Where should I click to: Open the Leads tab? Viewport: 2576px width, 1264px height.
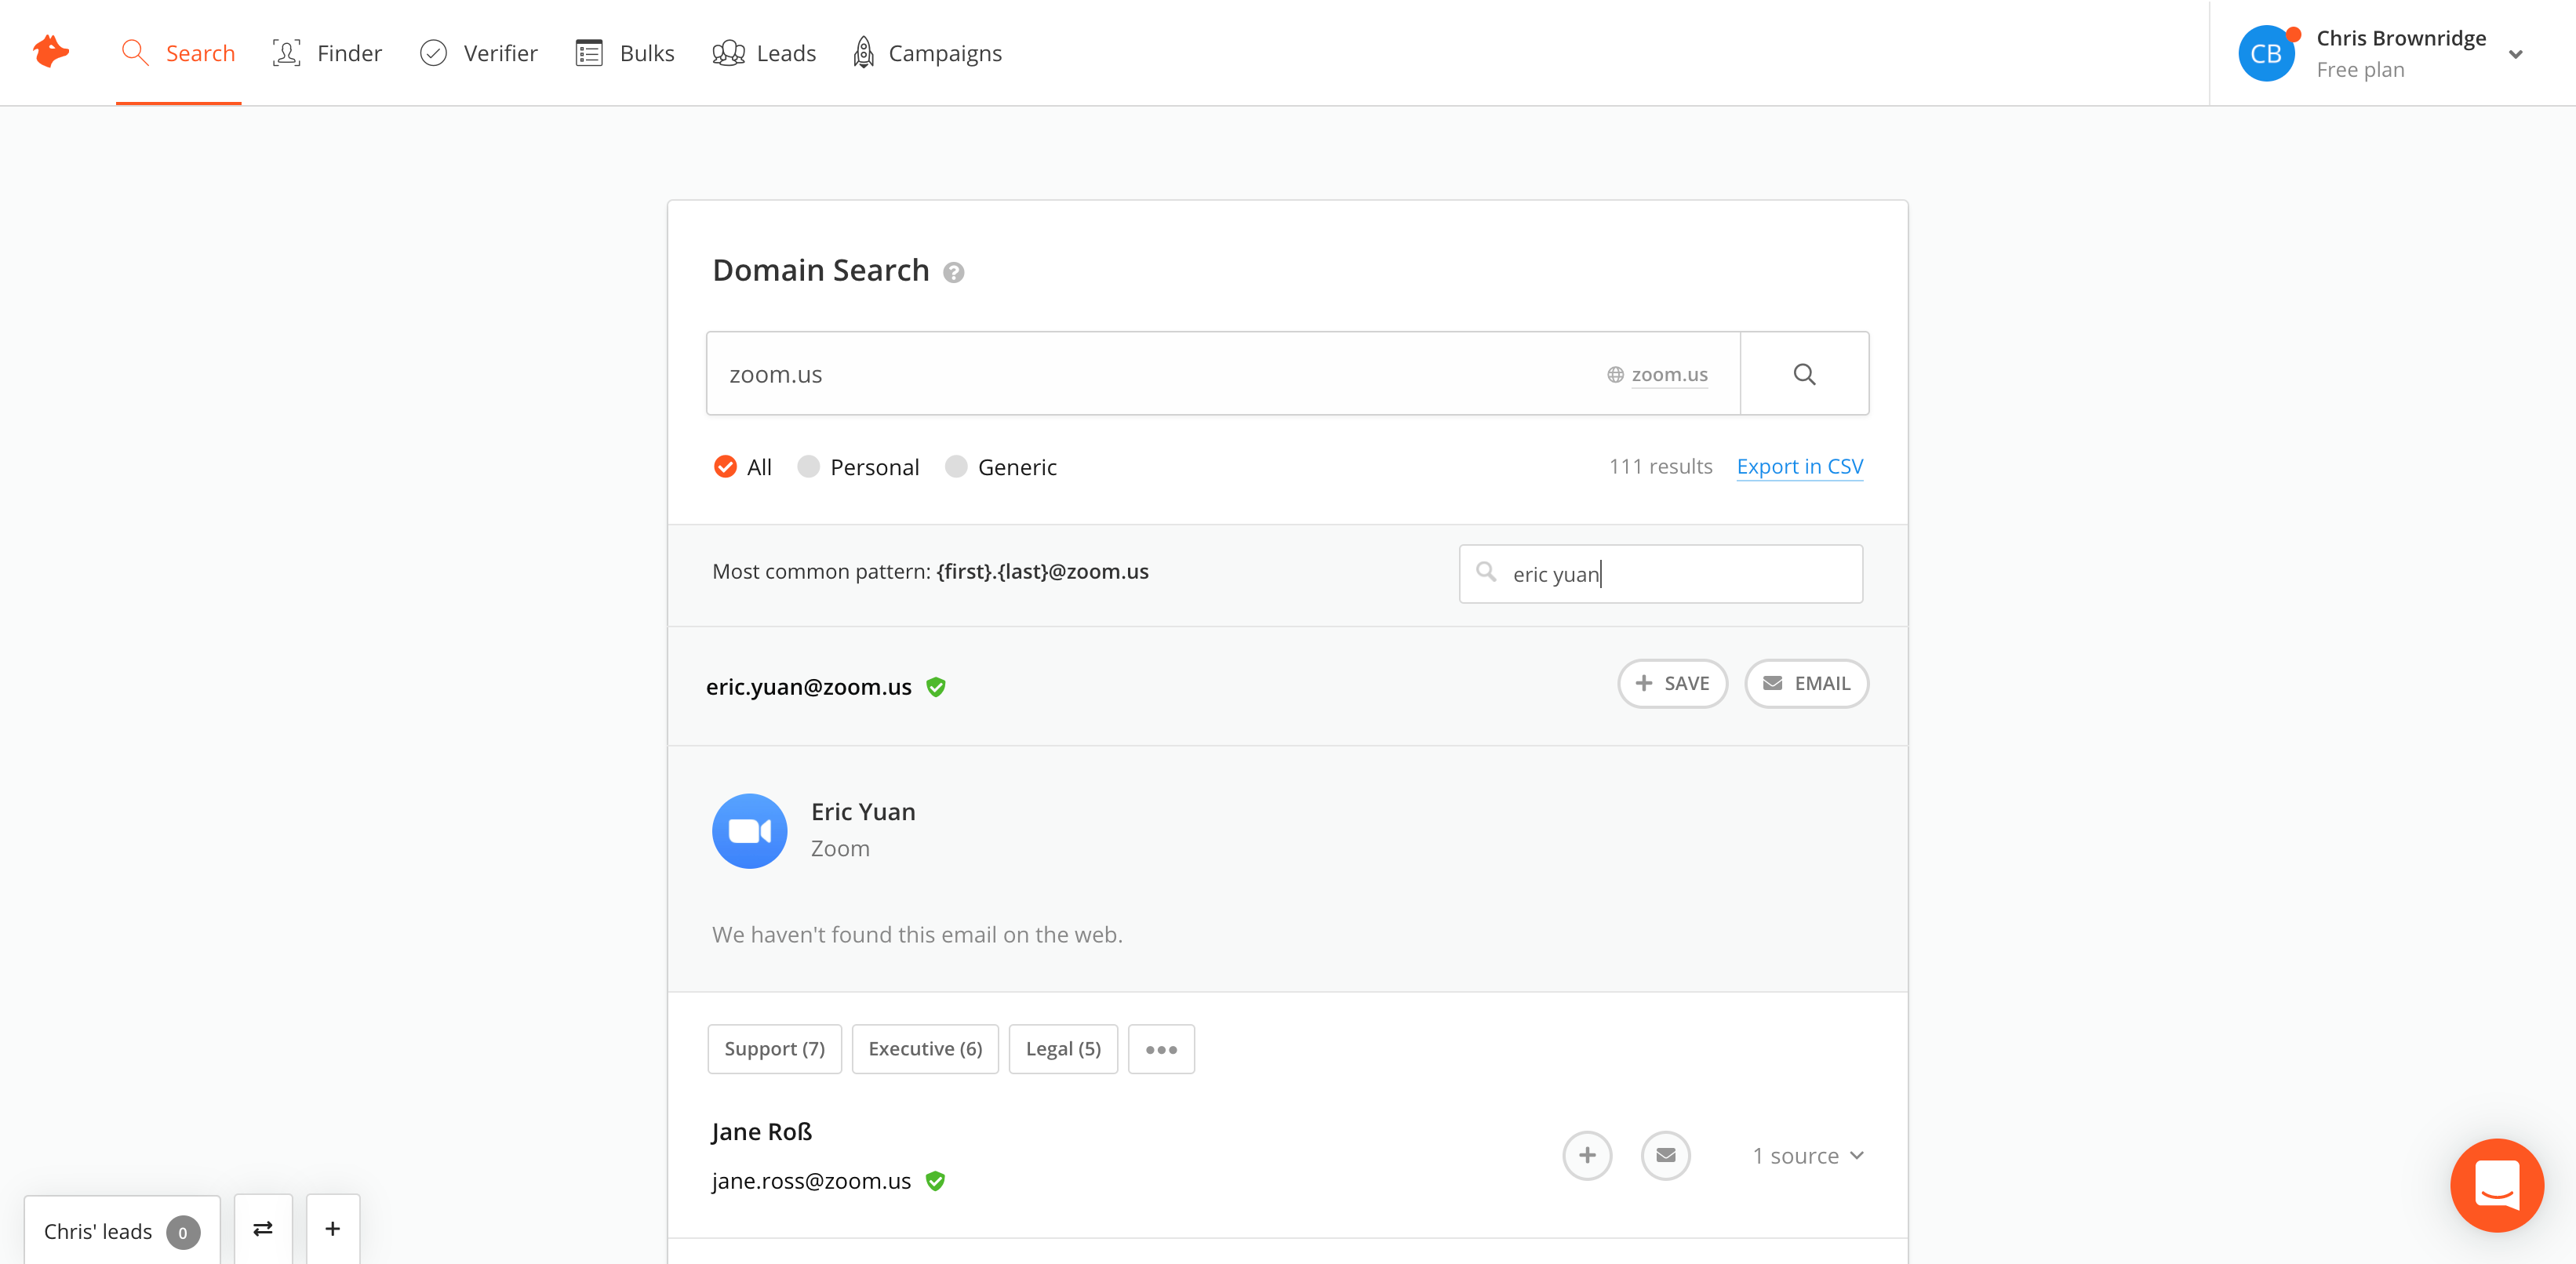click(x=764, y=53)
